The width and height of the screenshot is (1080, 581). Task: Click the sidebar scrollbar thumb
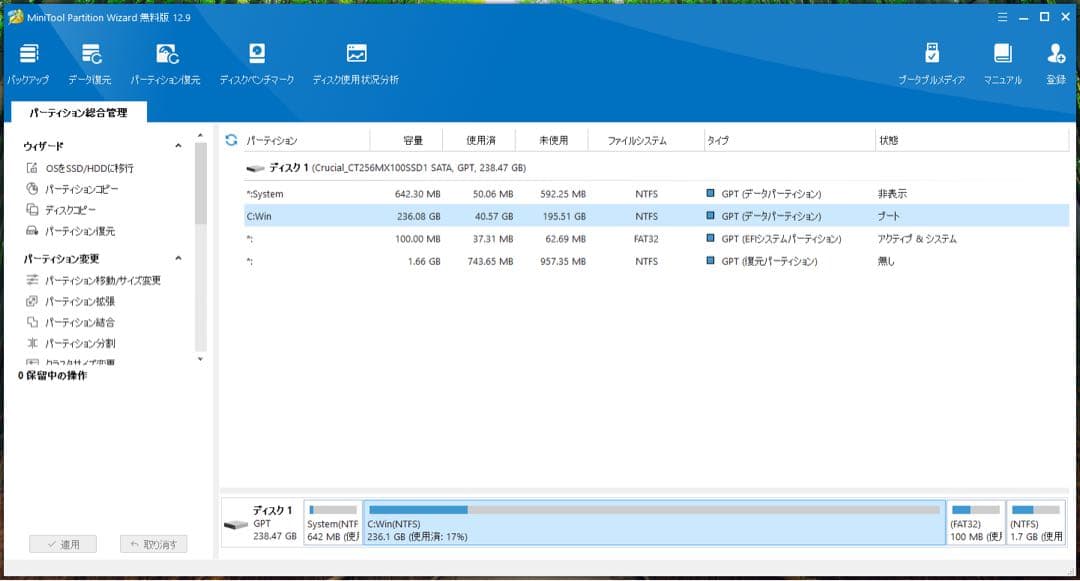coord(200,183)
